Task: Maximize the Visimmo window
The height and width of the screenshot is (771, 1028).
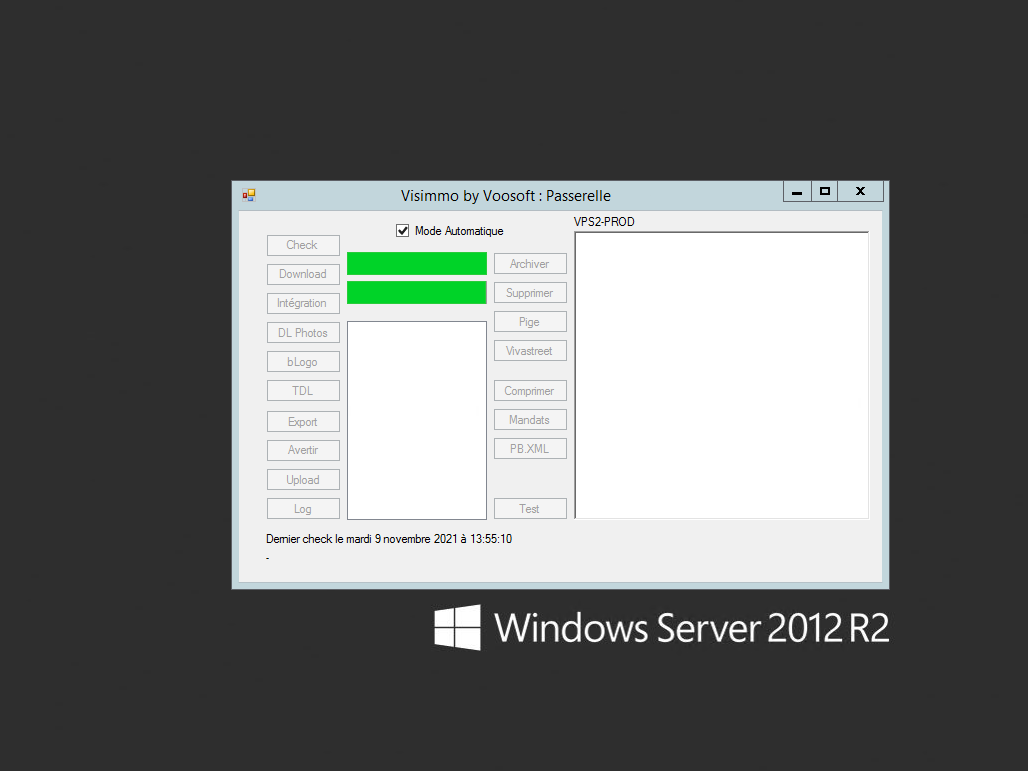Action: click(825, 191)
